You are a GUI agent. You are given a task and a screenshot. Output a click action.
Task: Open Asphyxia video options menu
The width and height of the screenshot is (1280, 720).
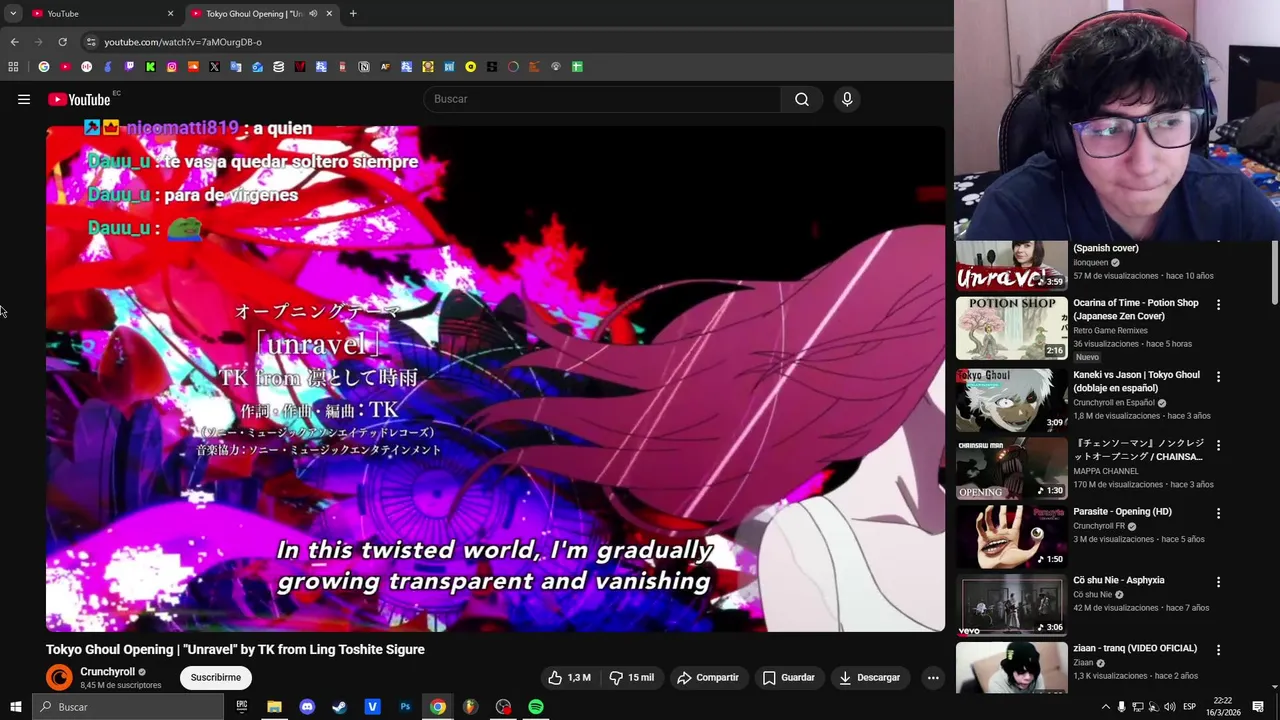pyautogui.click(x=1218, y=581)
